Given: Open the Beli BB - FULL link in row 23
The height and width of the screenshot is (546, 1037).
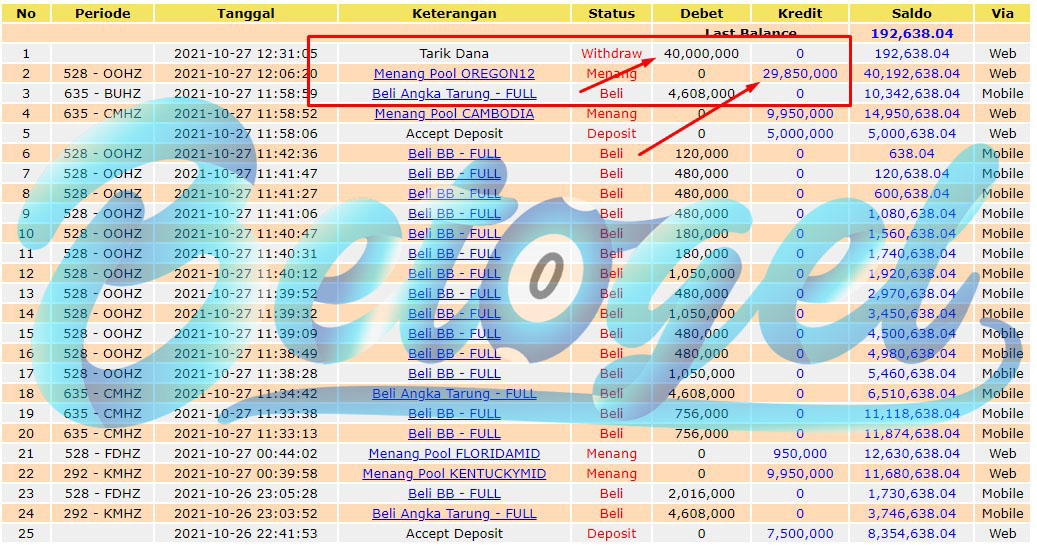Looking at the screenshot, I should [x=454, y=494].
